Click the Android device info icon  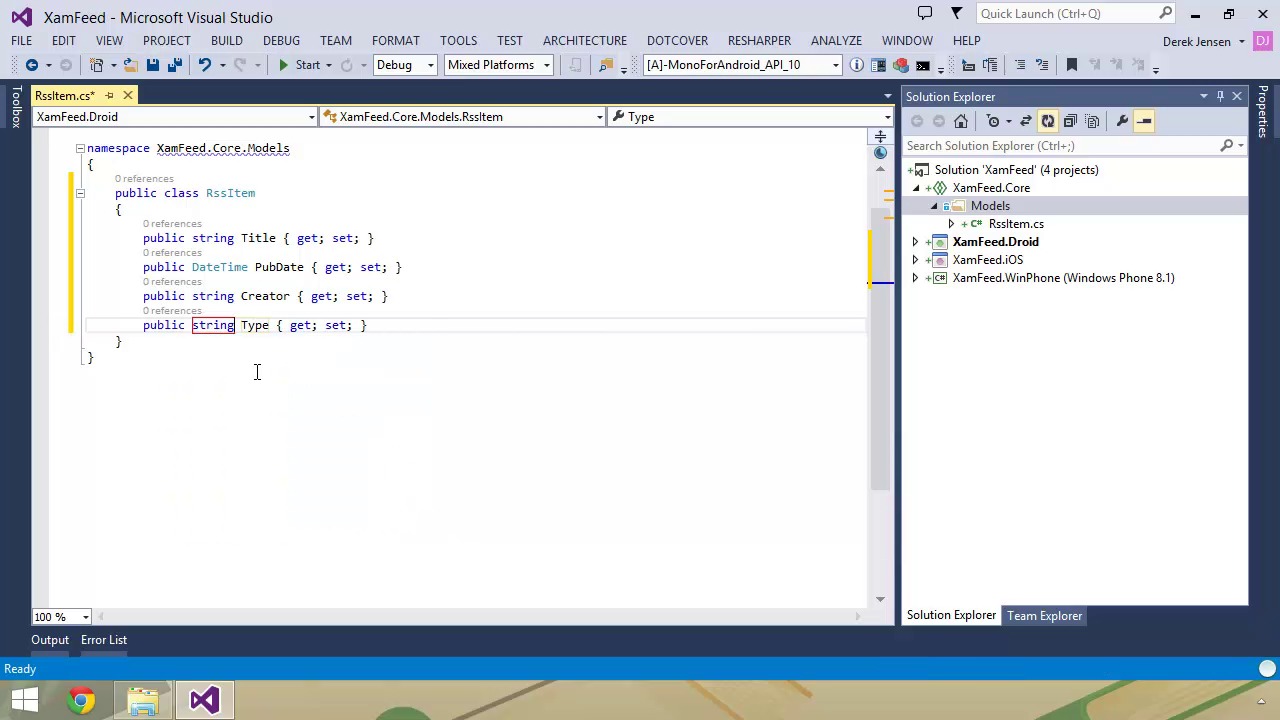click(x=857, y=65)
